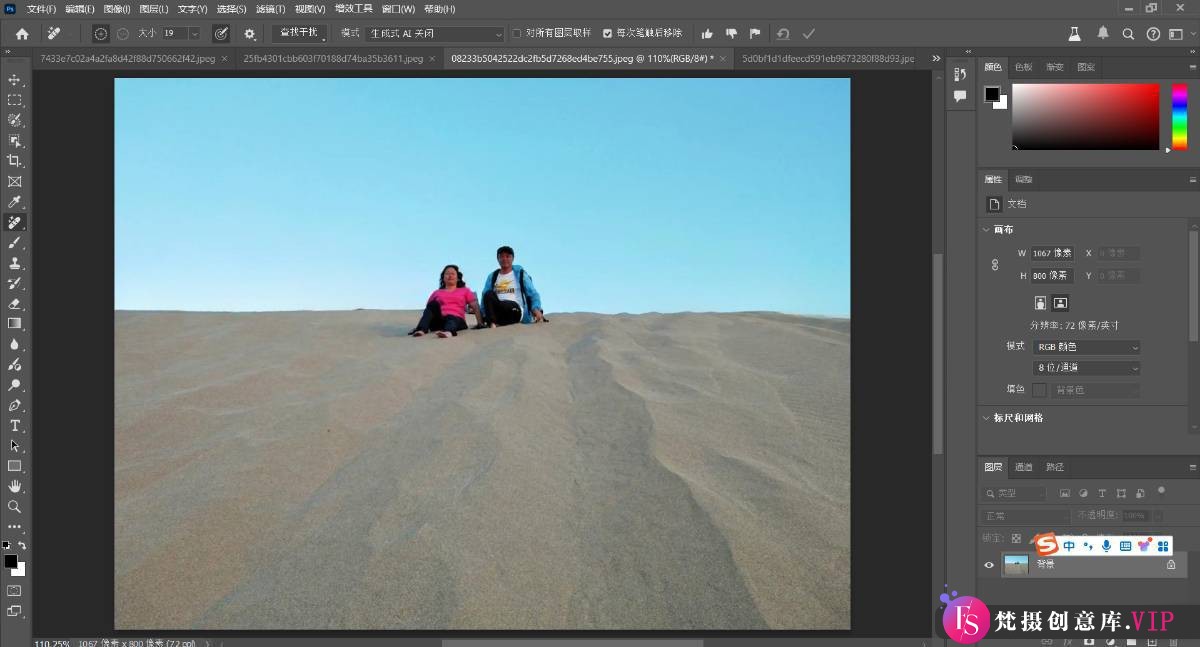
Task: Click the thumbs up feedback icon
Action: pos(708,34)
